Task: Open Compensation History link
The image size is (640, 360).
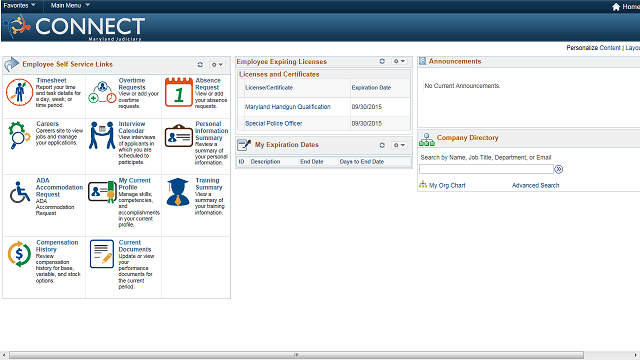Action: (57, 246)
